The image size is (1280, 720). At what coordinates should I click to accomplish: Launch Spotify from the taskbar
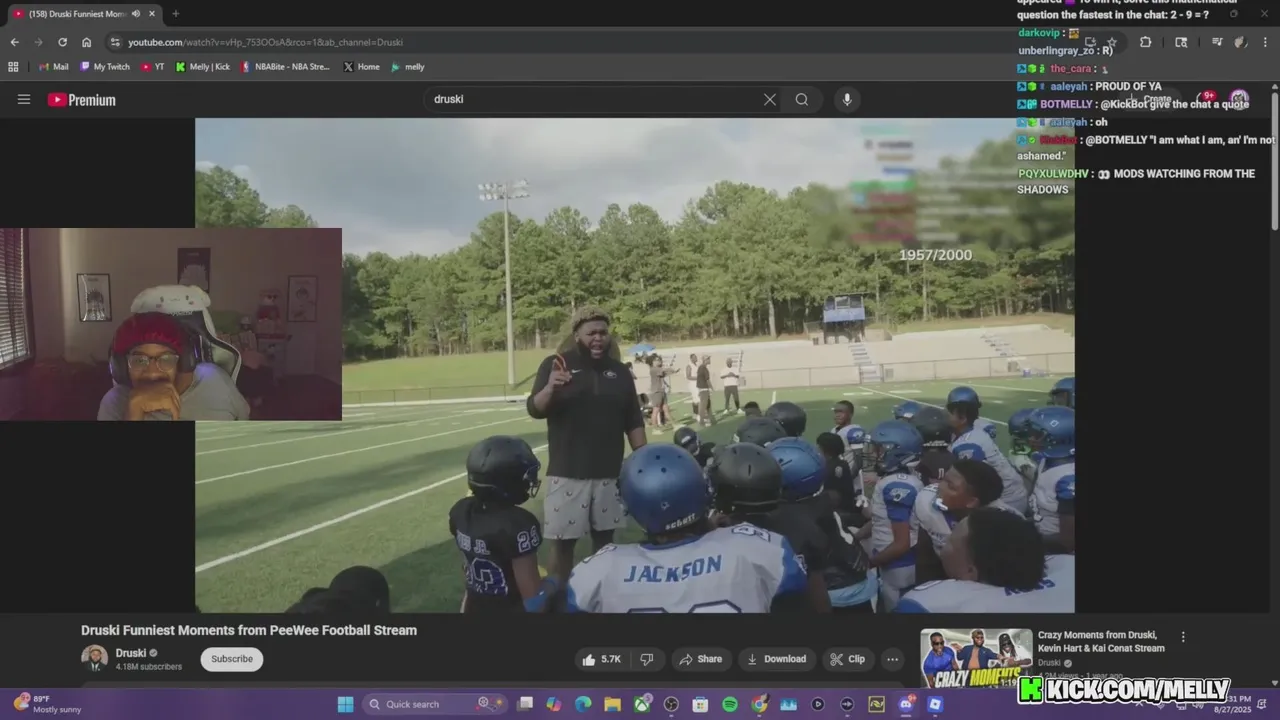click(730, 704)
